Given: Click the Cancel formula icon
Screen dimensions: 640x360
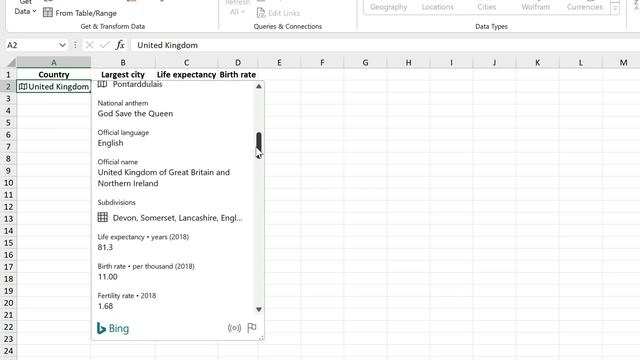Looking at the screenshot, I should [89, 45].
